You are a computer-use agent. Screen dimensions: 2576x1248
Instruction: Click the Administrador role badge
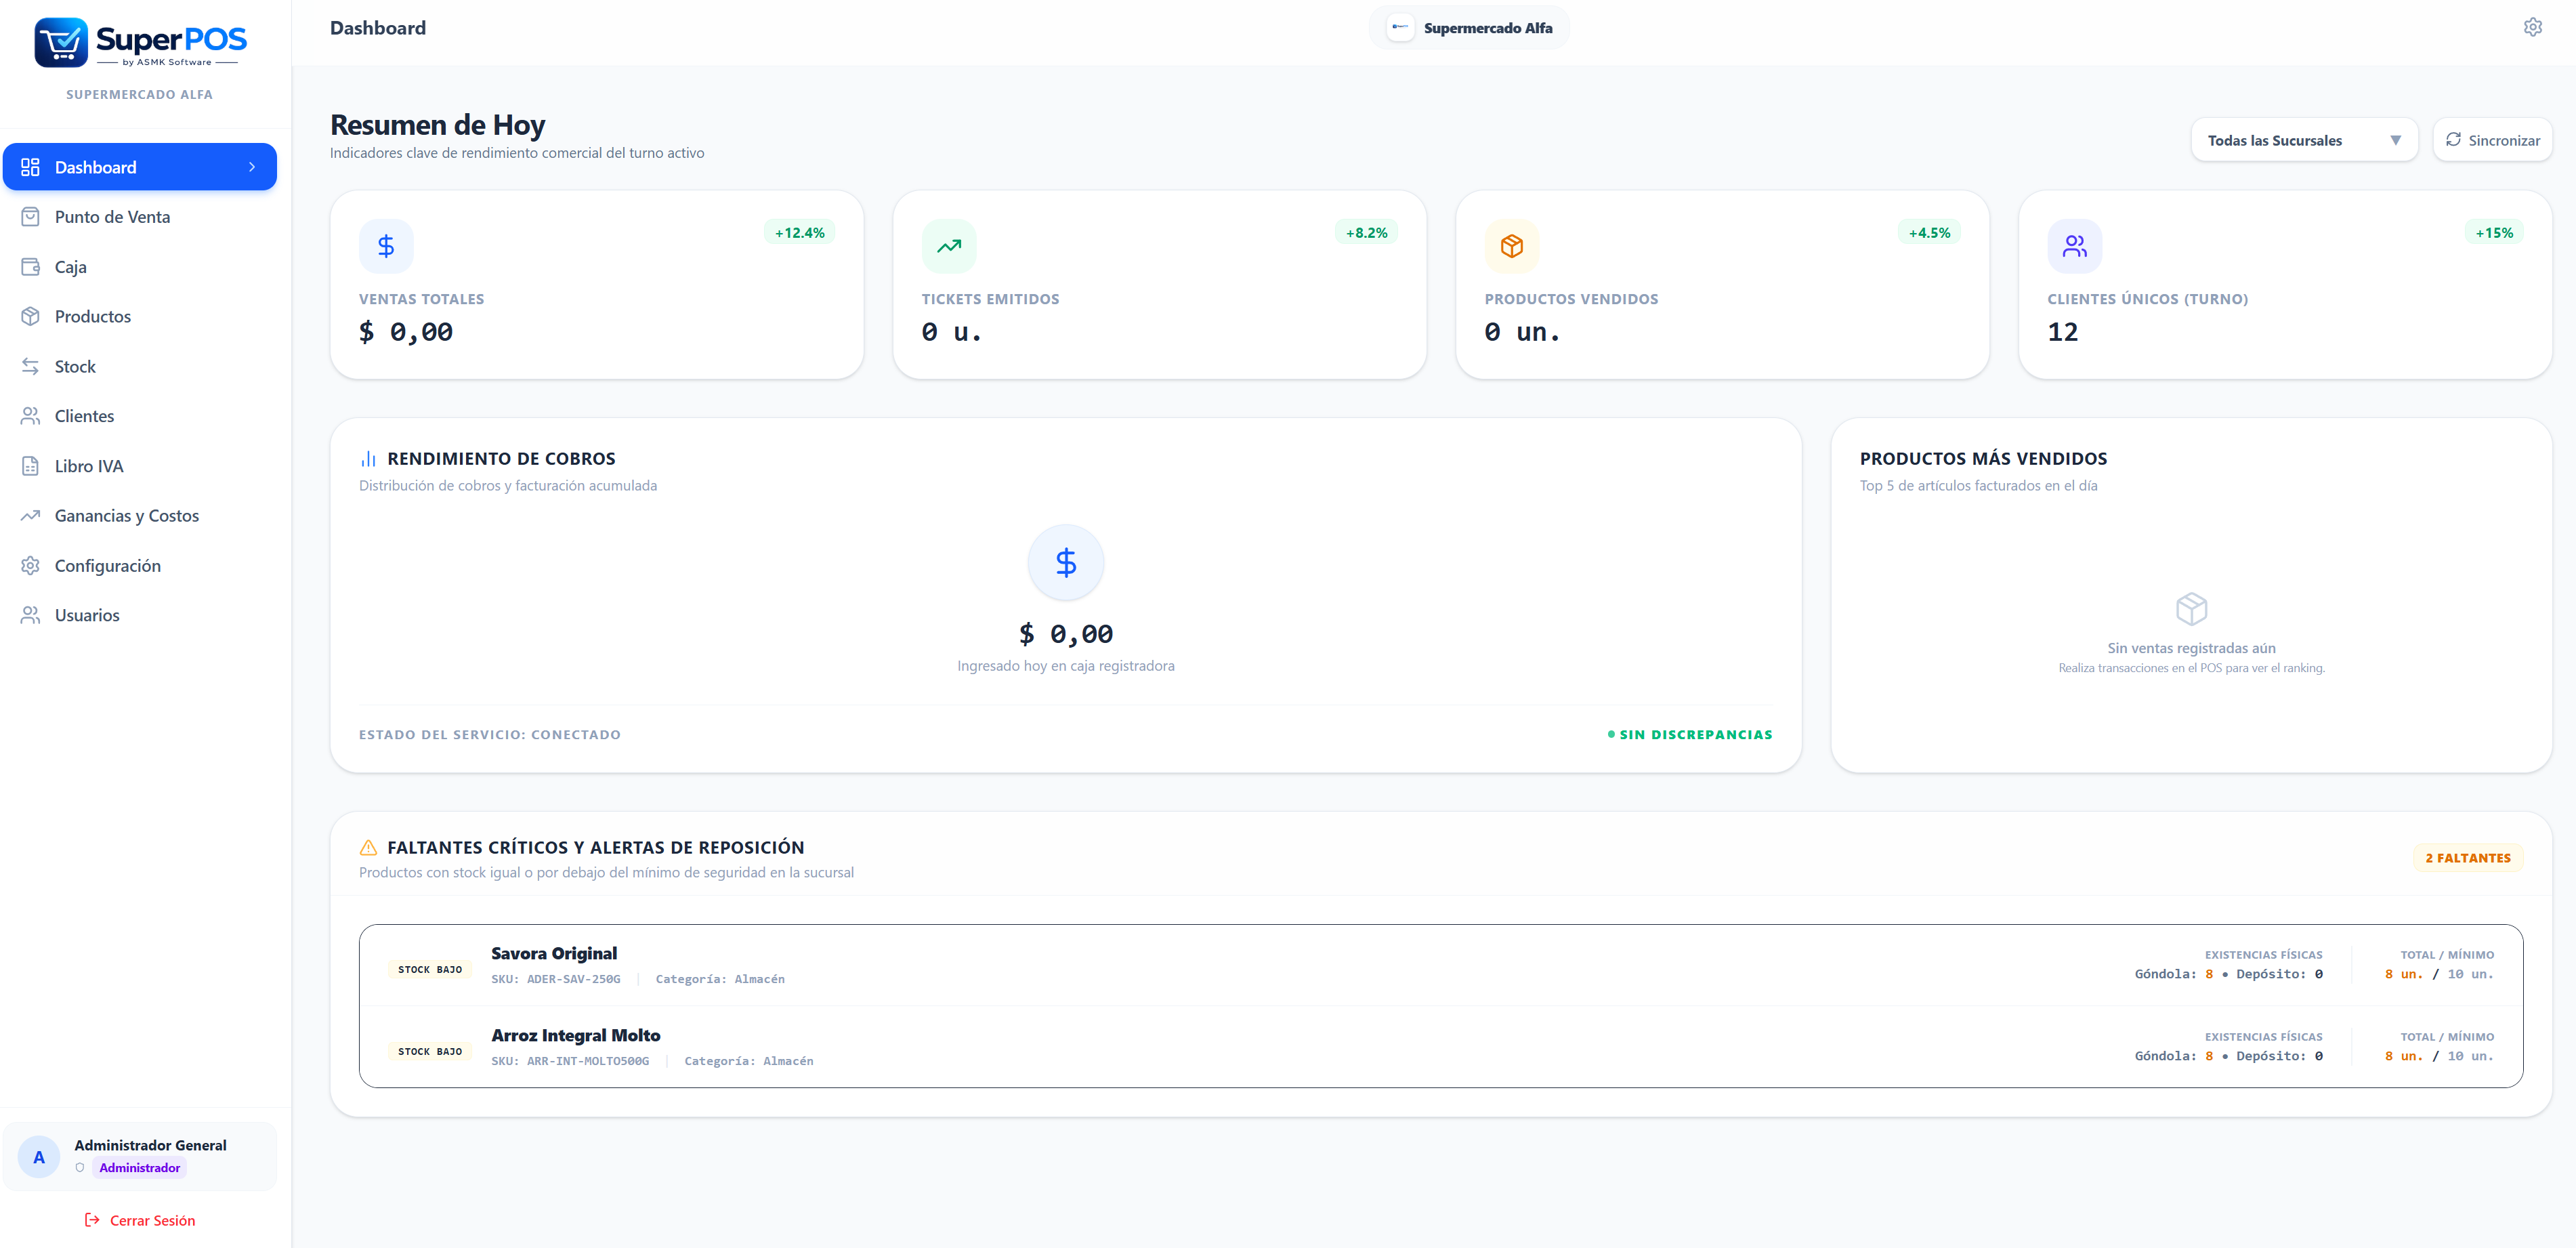point(139,1168)
